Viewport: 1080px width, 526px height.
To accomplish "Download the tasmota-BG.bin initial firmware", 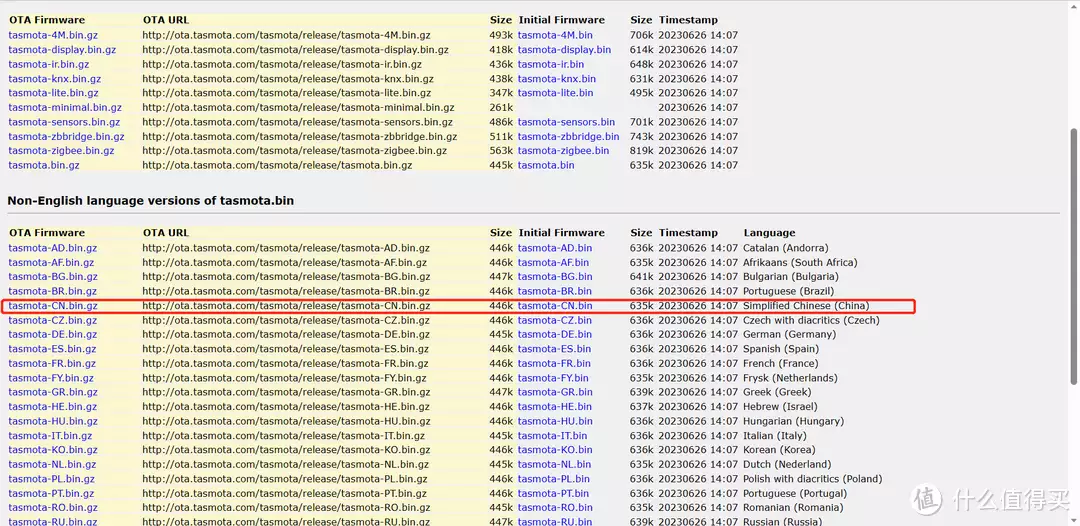I will pos(555,277).
